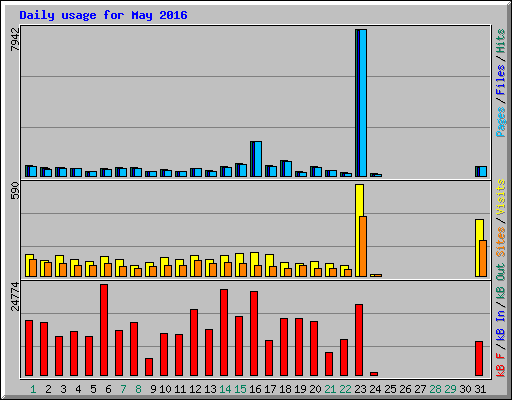Click day label 14 on the x-axis

(x=225, y=389)
